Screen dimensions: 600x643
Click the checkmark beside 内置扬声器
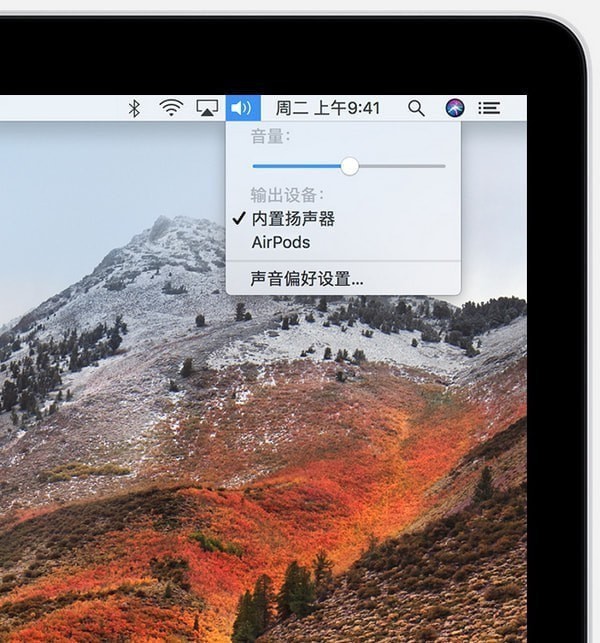(239, 219)
